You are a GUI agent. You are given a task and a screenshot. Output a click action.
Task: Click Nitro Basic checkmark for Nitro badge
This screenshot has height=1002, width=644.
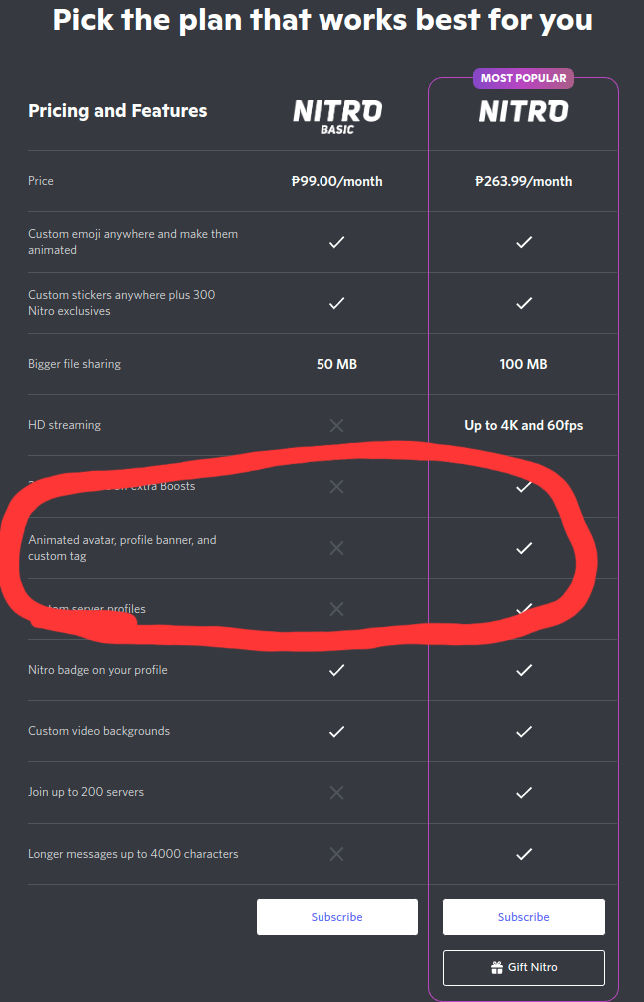click(337, 670)
